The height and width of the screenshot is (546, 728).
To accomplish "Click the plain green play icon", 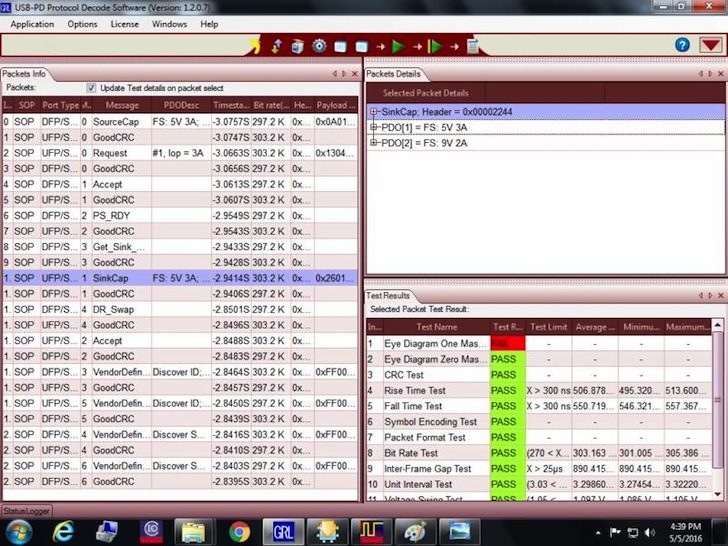I will [398, 46].
